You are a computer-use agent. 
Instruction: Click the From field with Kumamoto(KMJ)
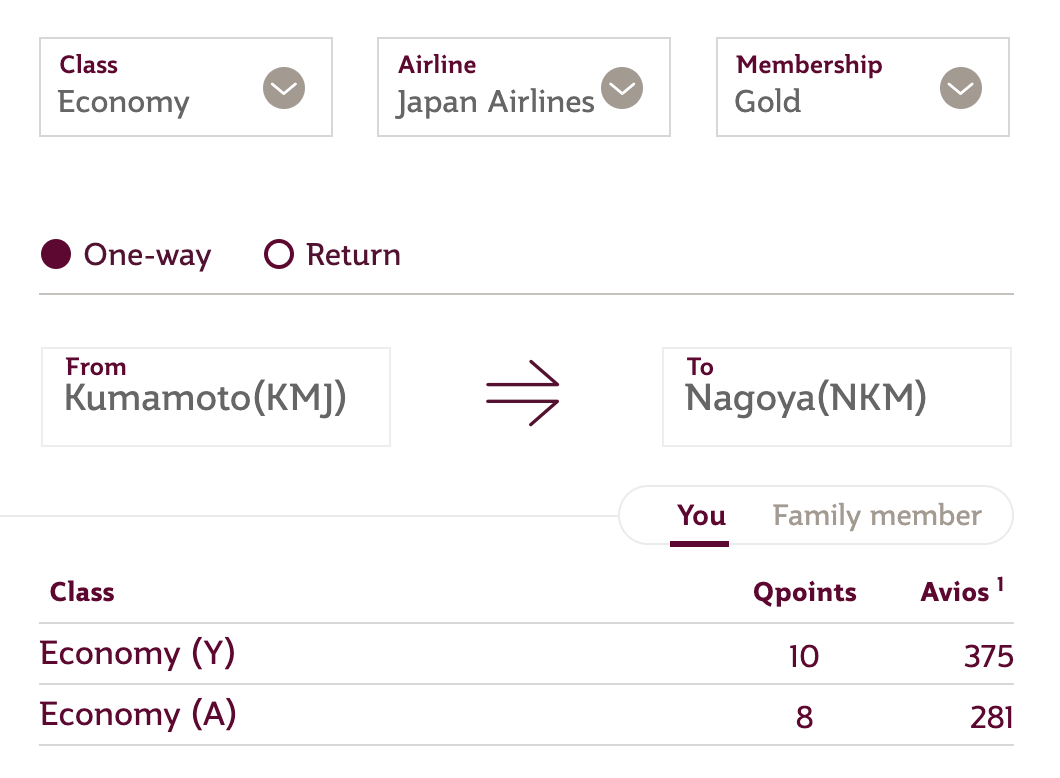pyautogui.click(x=215, y=397)
